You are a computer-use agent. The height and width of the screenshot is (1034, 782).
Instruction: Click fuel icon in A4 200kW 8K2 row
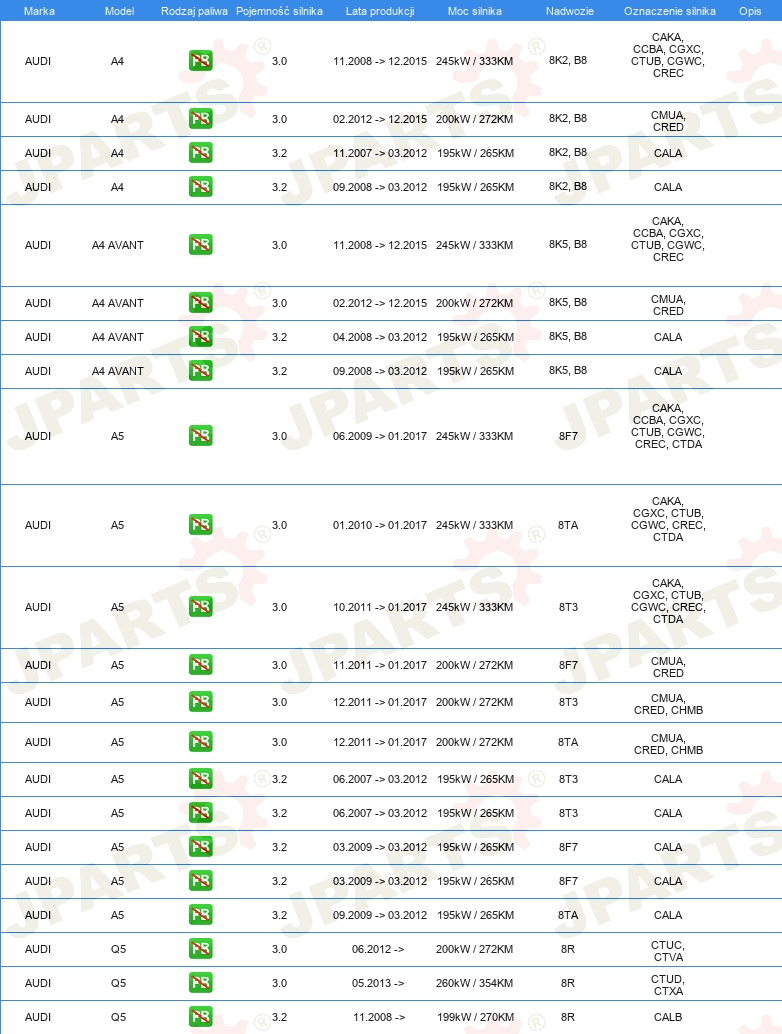click(x=200, y=119)
